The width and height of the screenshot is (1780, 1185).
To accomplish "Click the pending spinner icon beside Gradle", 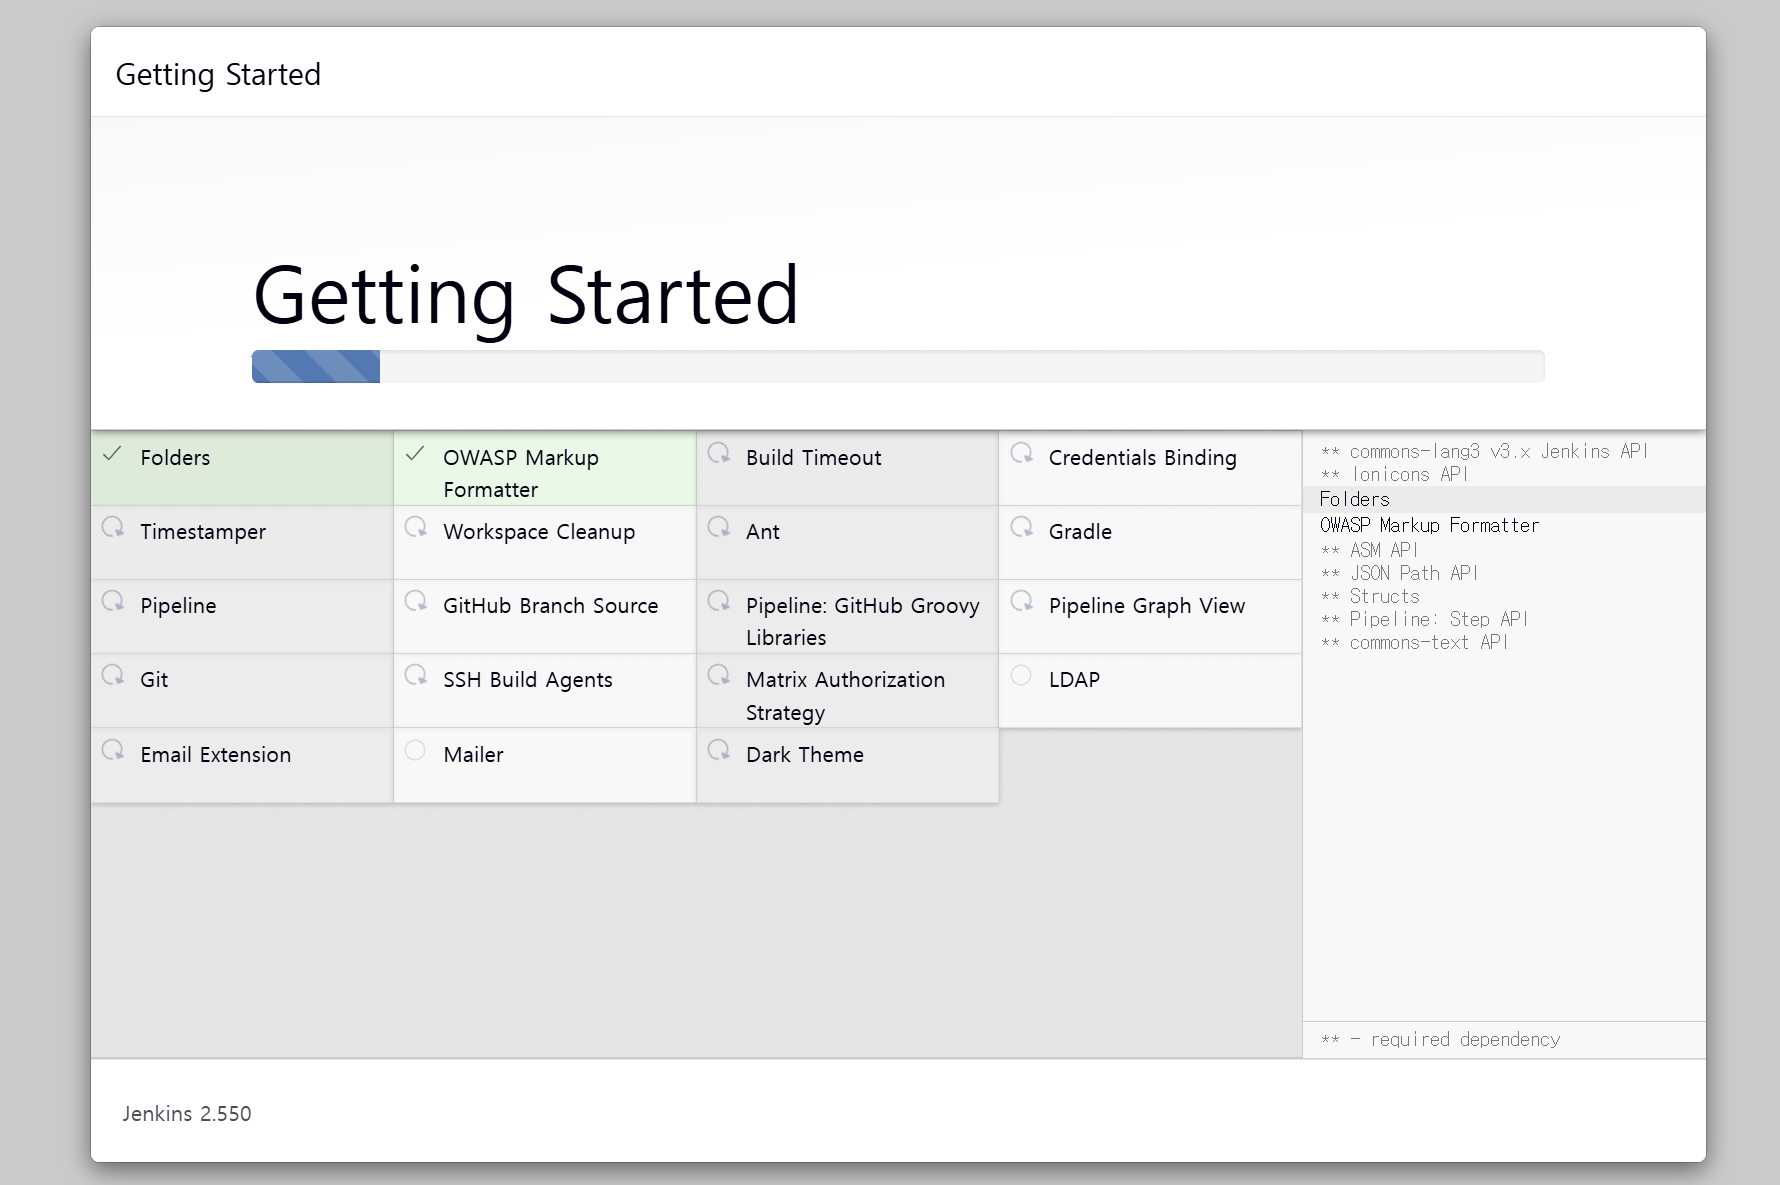I will [1022, 527].
